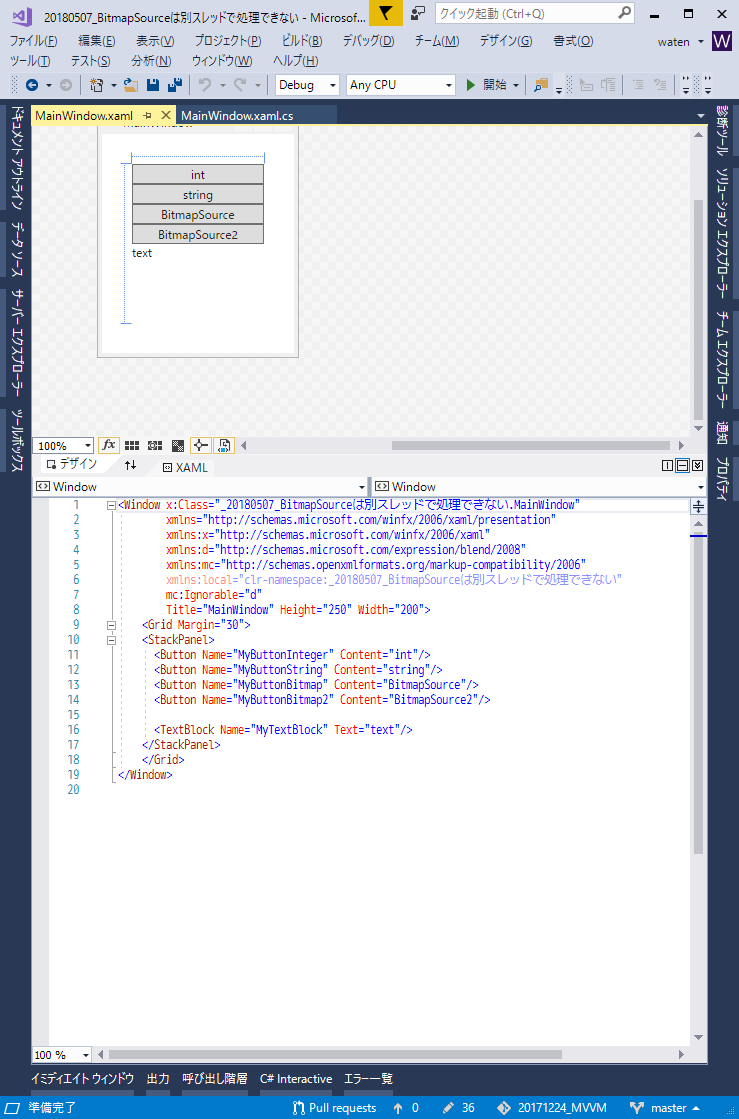Click the BitmapSource2 button in designer
739x1119 pixels.
click(x=198, y=235)
